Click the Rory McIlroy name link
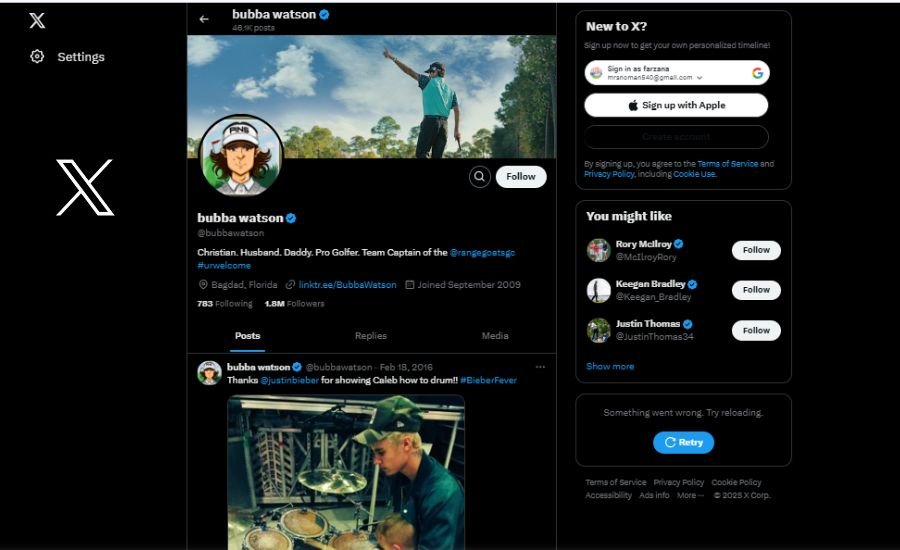 click(643, 244)
